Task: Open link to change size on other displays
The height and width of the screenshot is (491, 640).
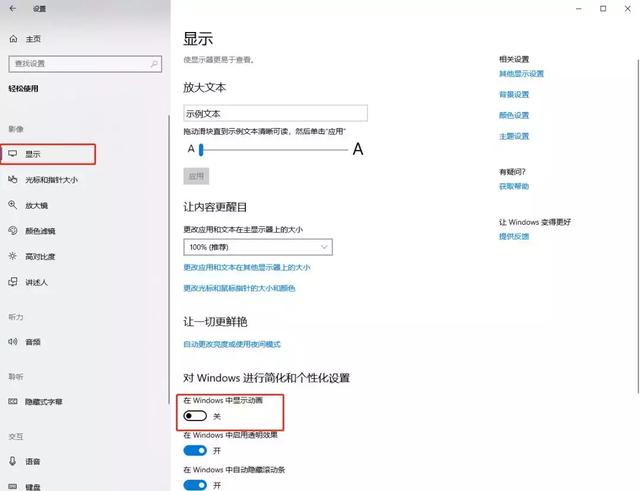Action: [x=247, y=267]
